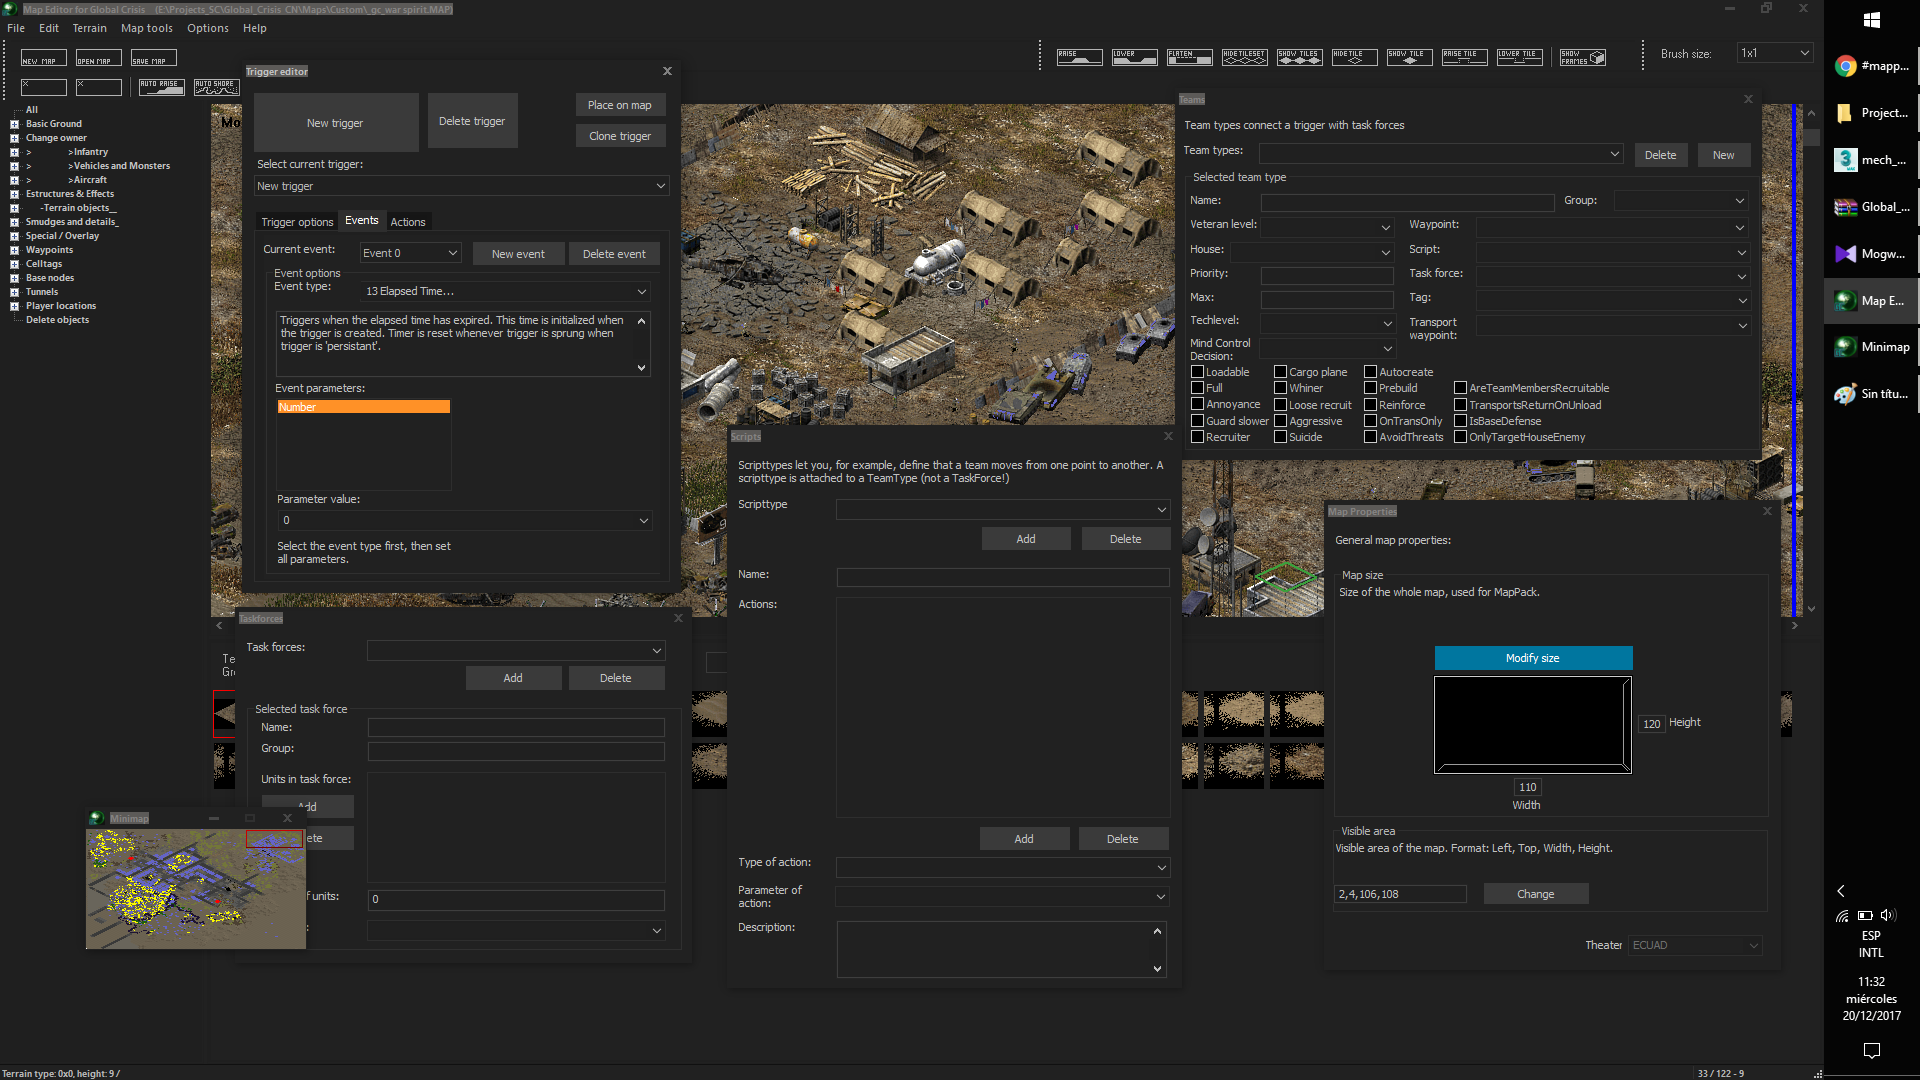Activate the Auto Raise terrain tool

[x=161, y=87]
